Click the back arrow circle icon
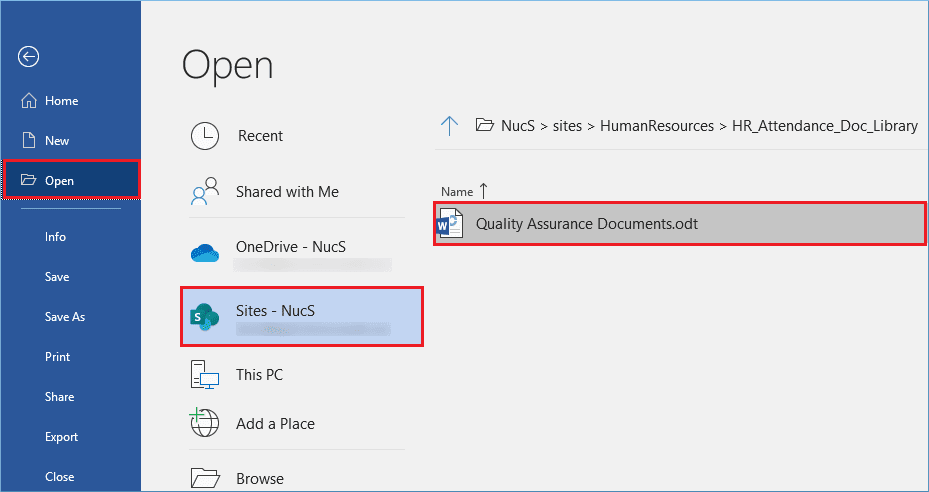929x492 pixels. (x=28, y=57)
